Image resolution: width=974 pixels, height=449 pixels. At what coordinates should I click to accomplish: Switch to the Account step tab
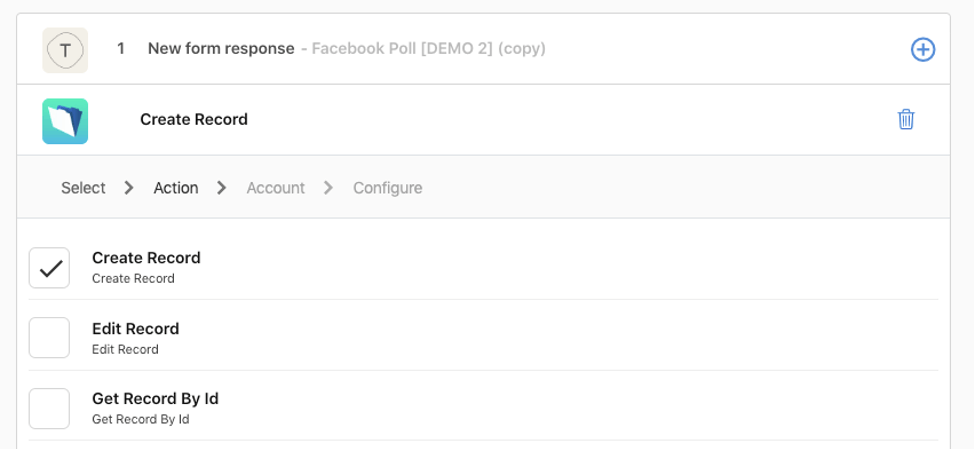point(276,188)
